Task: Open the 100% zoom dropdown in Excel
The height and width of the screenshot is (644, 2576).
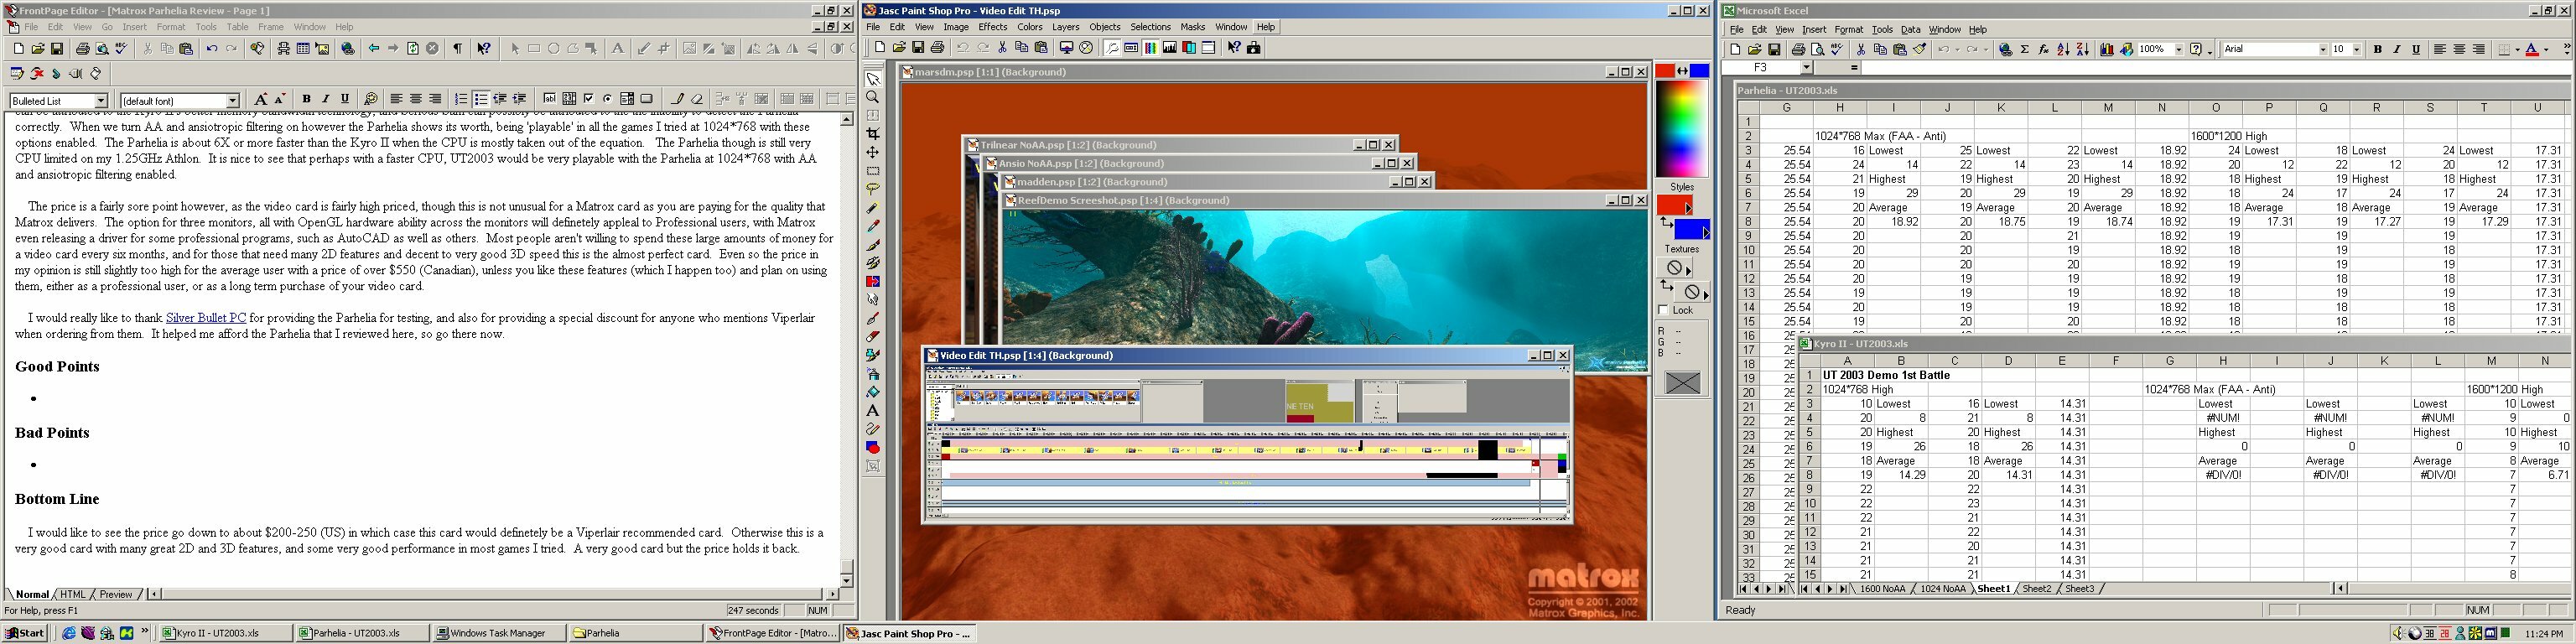Action: [2178, 49]
